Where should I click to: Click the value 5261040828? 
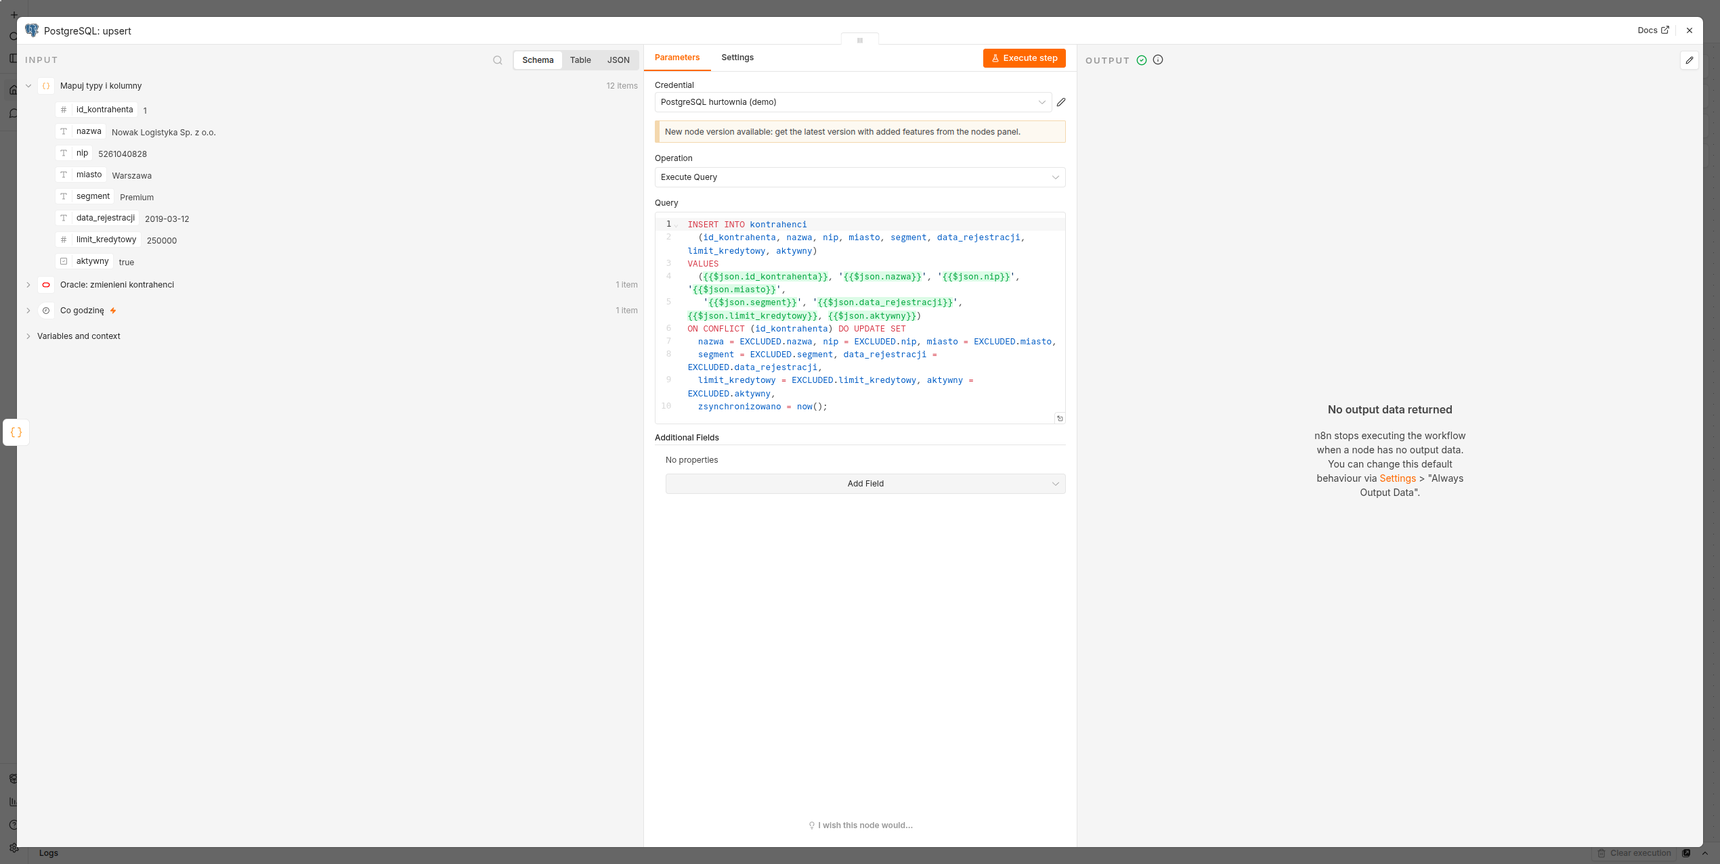[122, 154]
